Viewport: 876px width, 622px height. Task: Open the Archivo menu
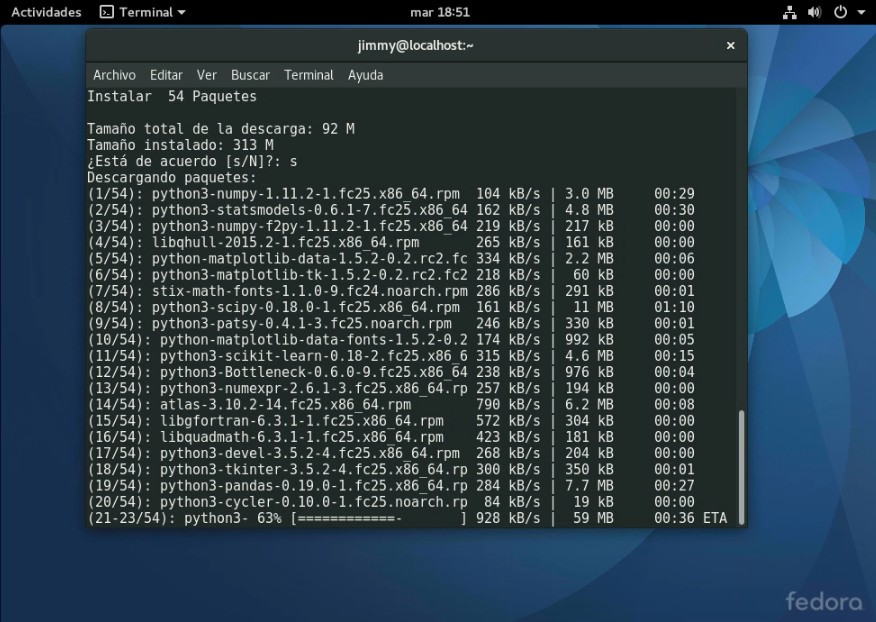tap(114, 75)
